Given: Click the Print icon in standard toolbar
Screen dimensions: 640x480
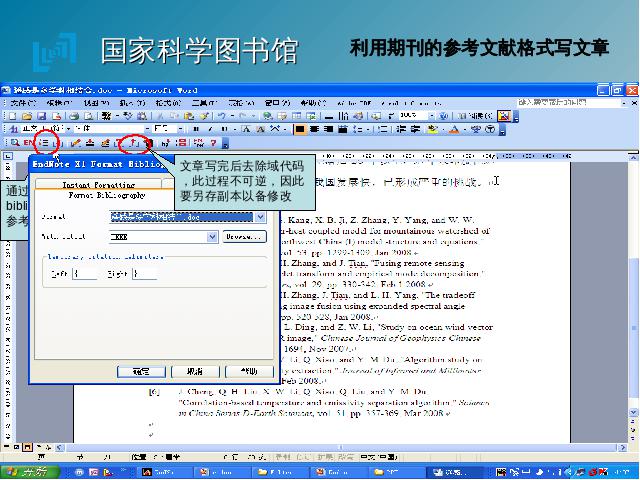Looking at the screenshot, I should coord(74,116).
